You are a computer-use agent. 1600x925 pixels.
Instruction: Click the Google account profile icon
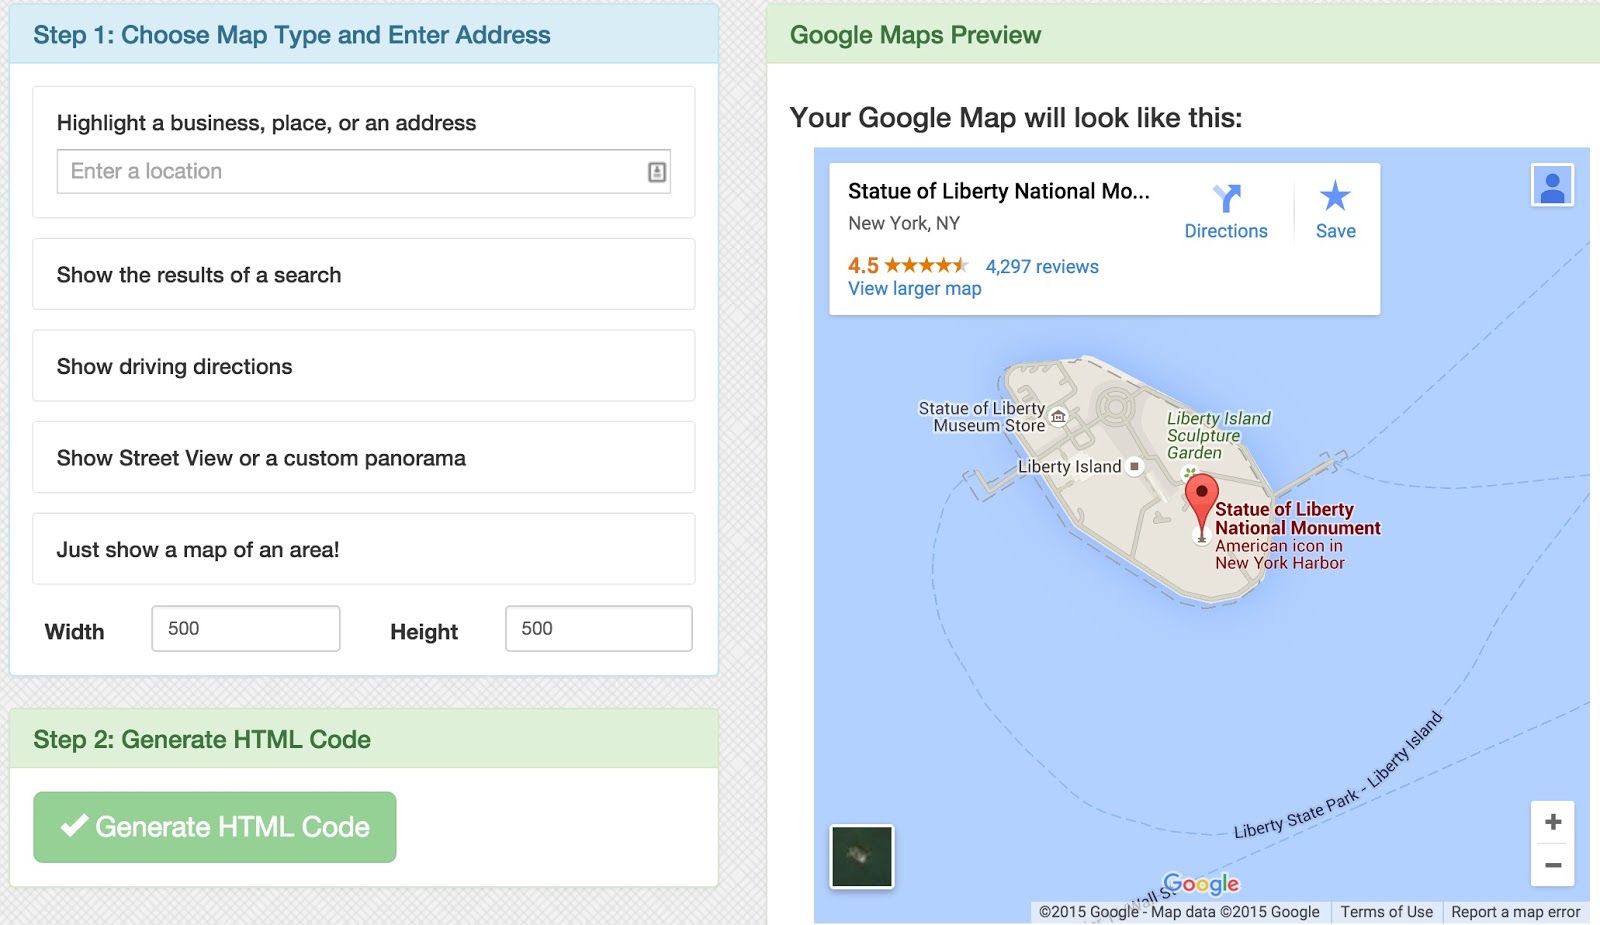coord(1552,186)
